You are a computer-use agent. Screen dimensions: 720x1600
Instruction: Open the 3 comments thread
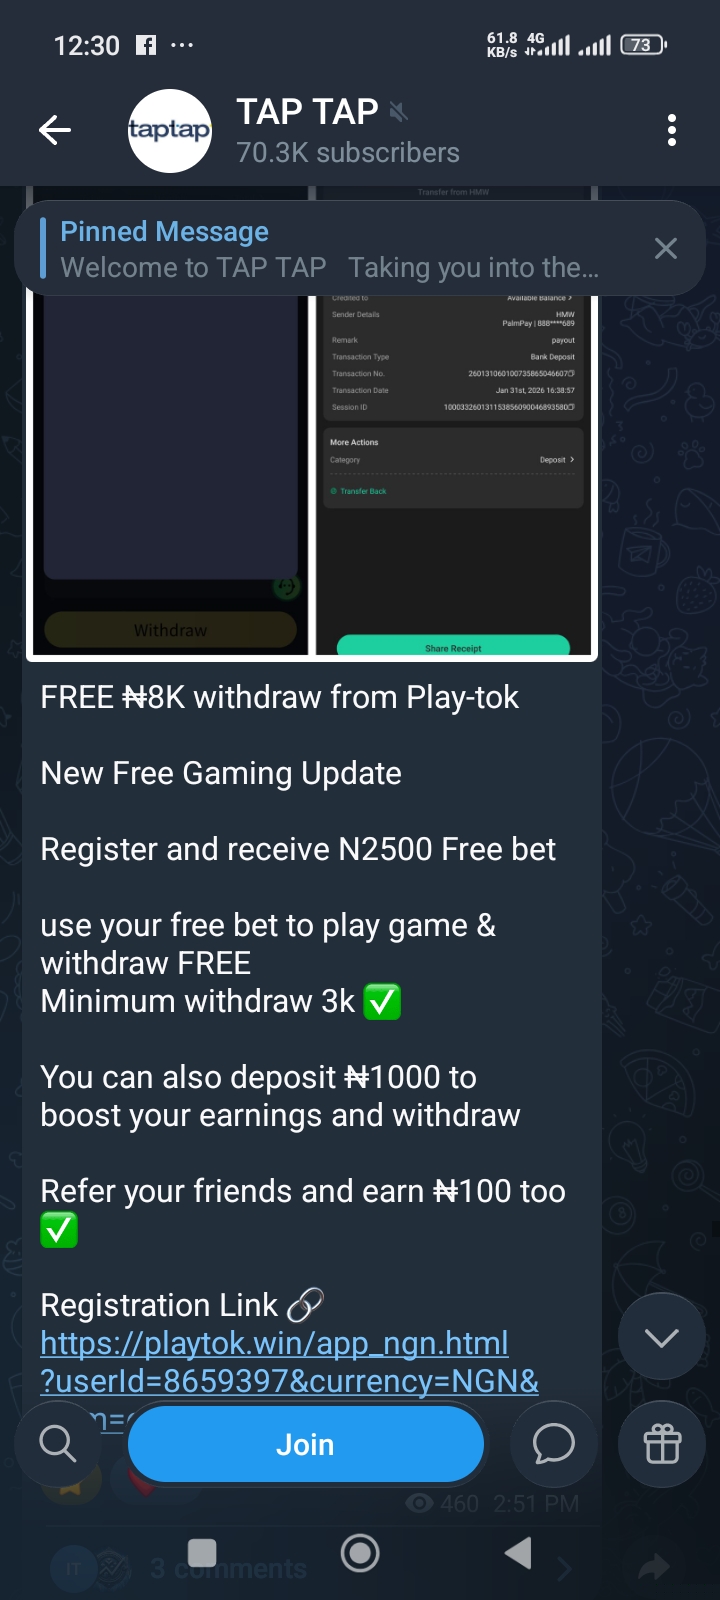[229, 1568]
